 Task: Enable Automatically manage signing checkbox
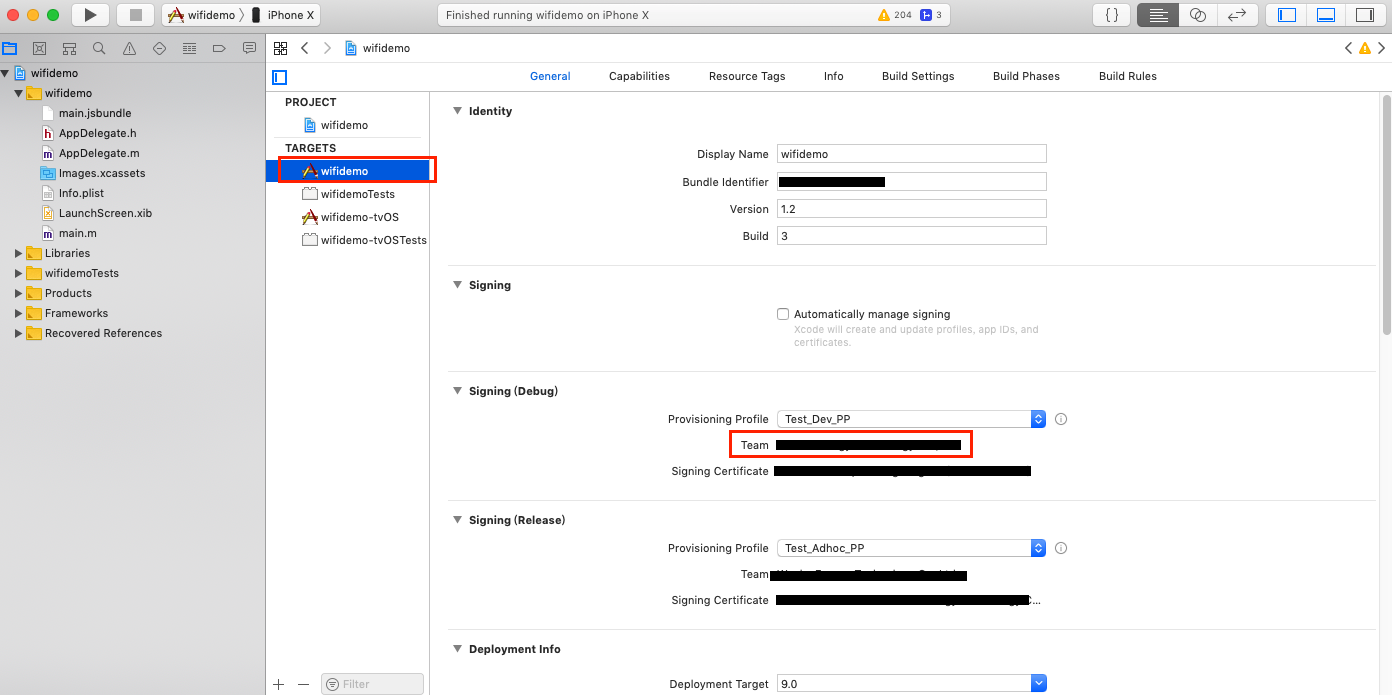[x=783, y=314]
